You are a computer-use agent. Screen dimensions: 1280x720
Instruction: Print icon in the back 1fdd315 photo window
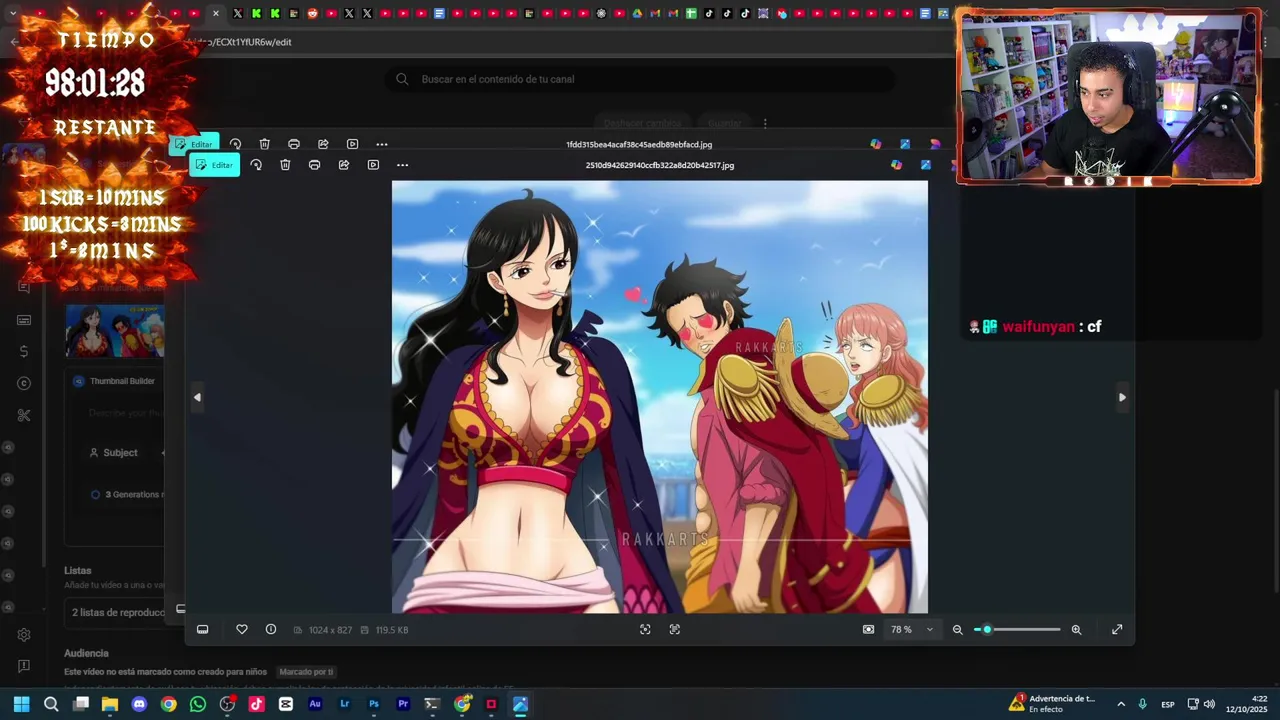click(294, 144)
